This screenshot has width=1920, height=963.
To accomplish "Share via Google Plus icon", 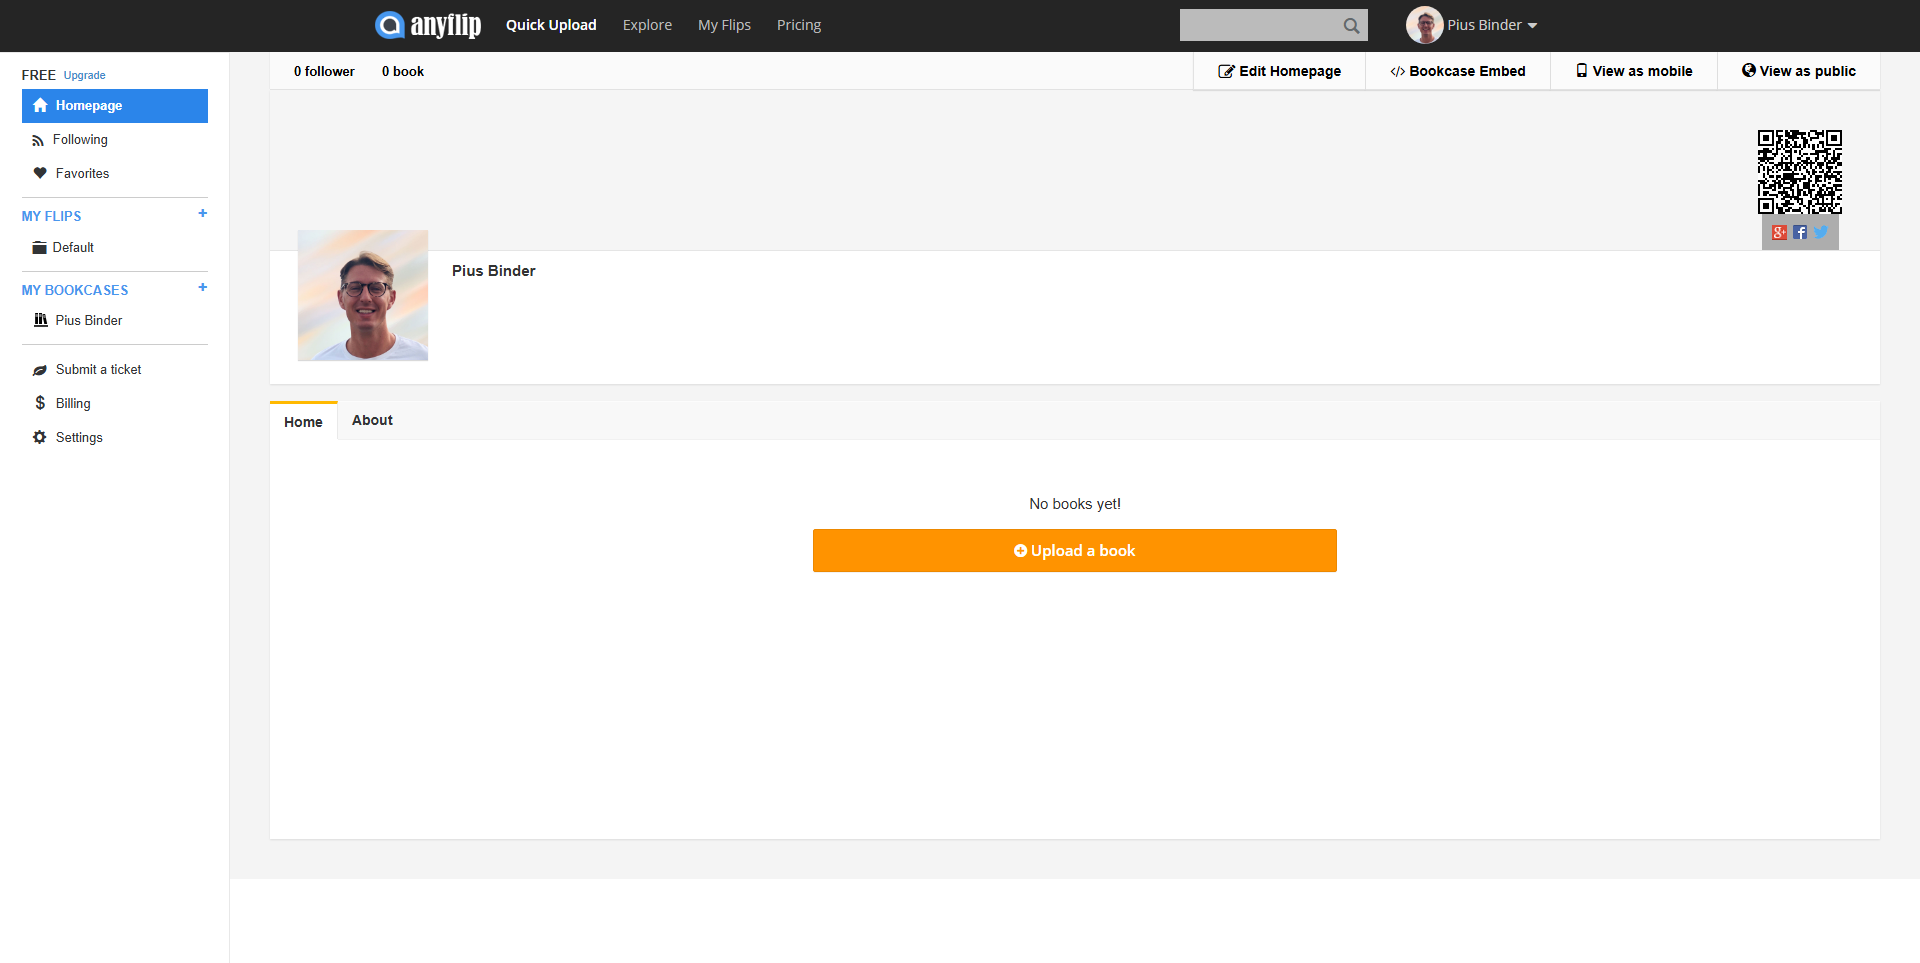I will (1779, 233).
